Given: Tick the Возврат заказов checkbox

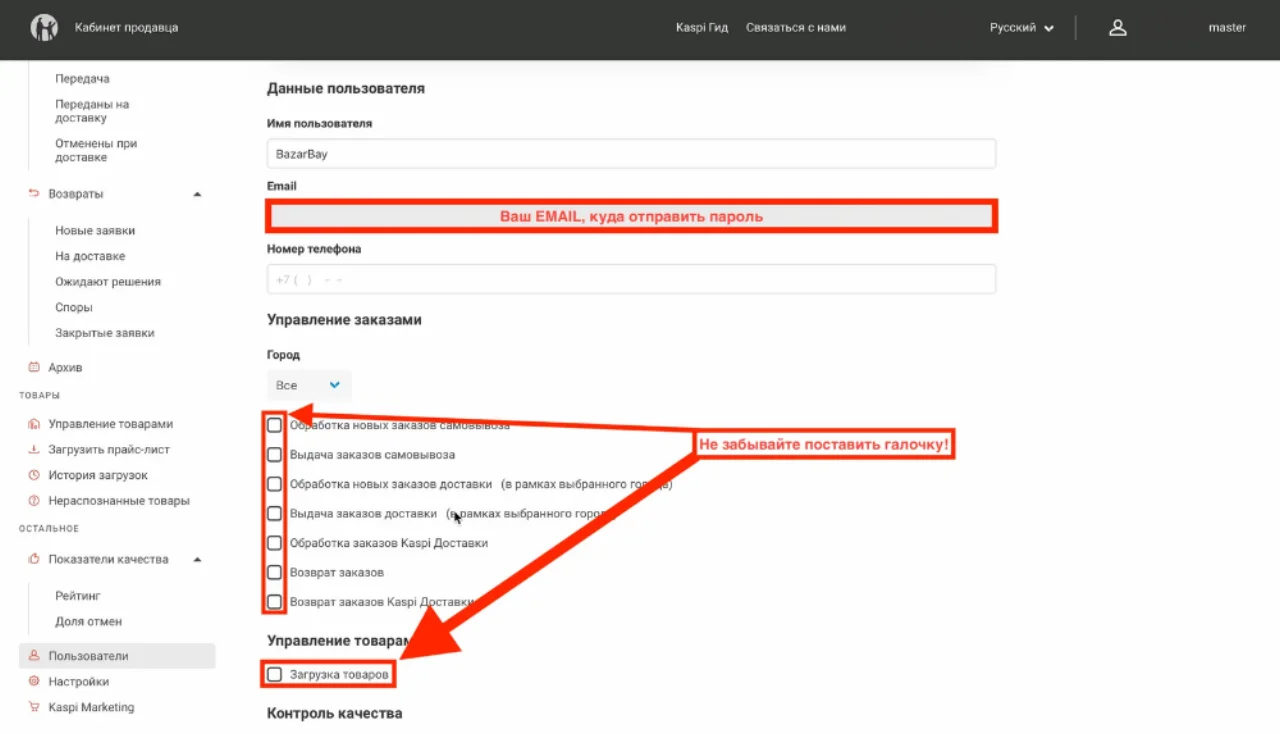Looking at the screenshot, I should [274, 573].
